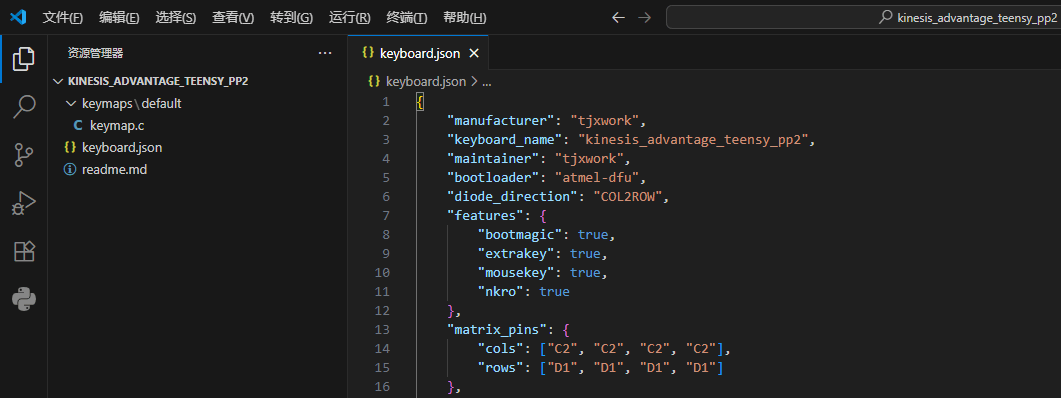Image resolution: width=1061 pixels, height=398 pixels.
Task: Click the "kinesis_advantage_teensy_pp2" string value
Action: pos(694,140)
